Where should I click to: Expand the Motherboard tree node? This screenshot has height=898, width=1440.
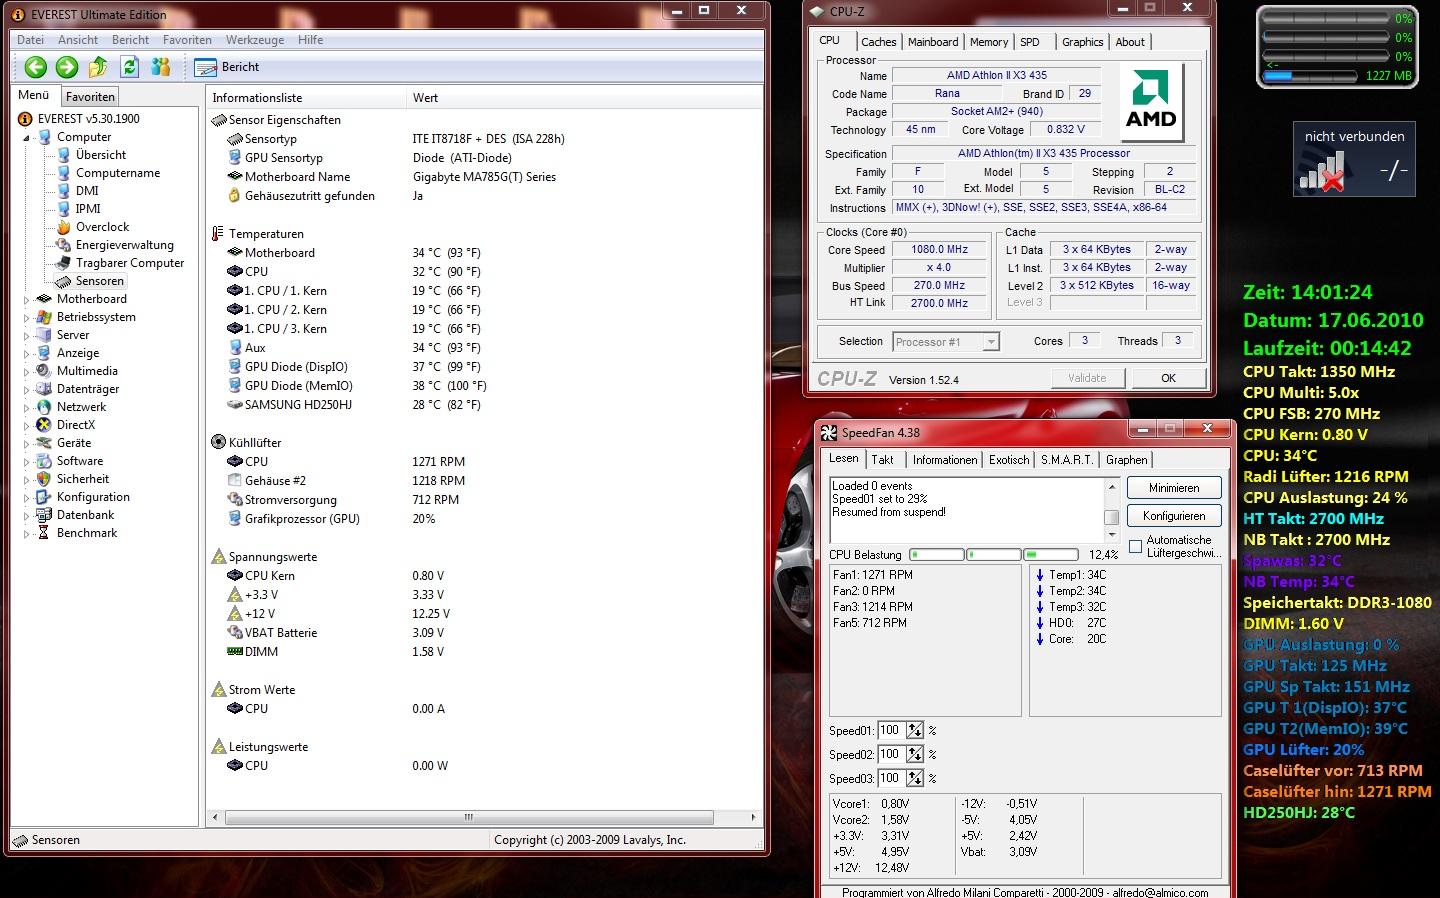pos(27,299)
